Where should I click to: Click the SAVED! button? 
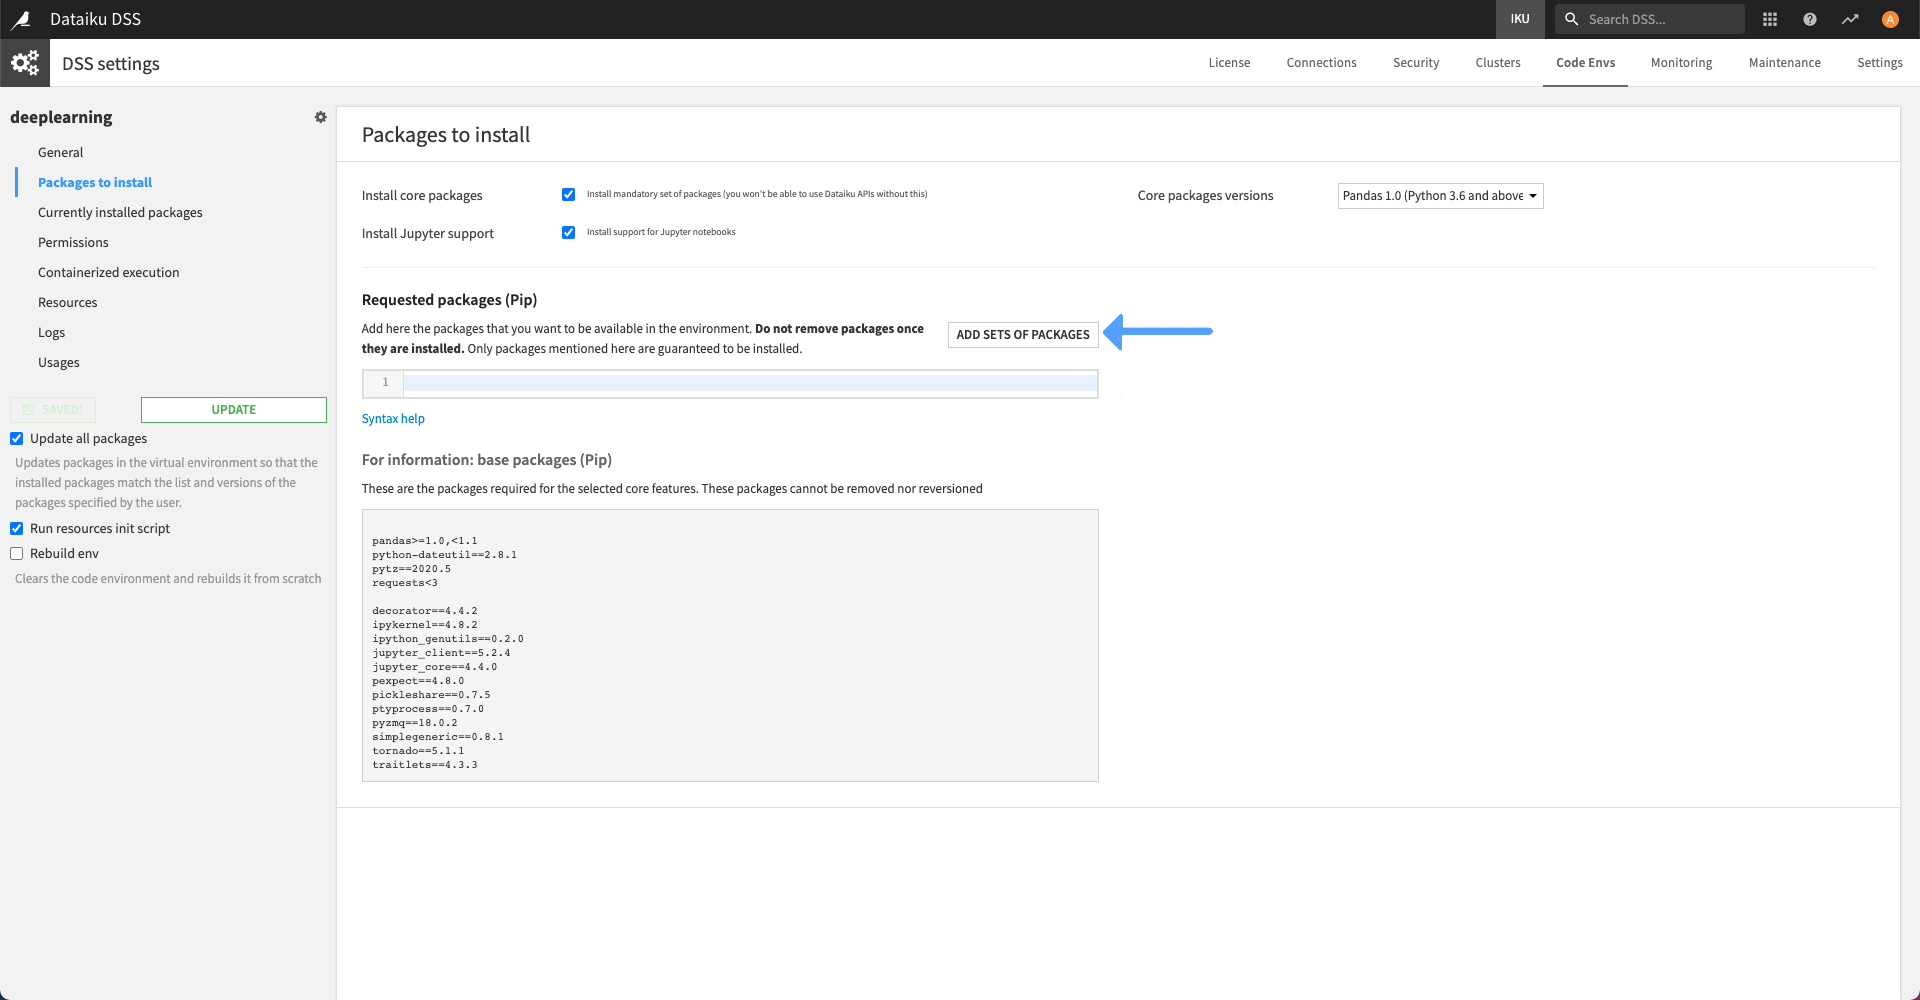coord(53,410)
